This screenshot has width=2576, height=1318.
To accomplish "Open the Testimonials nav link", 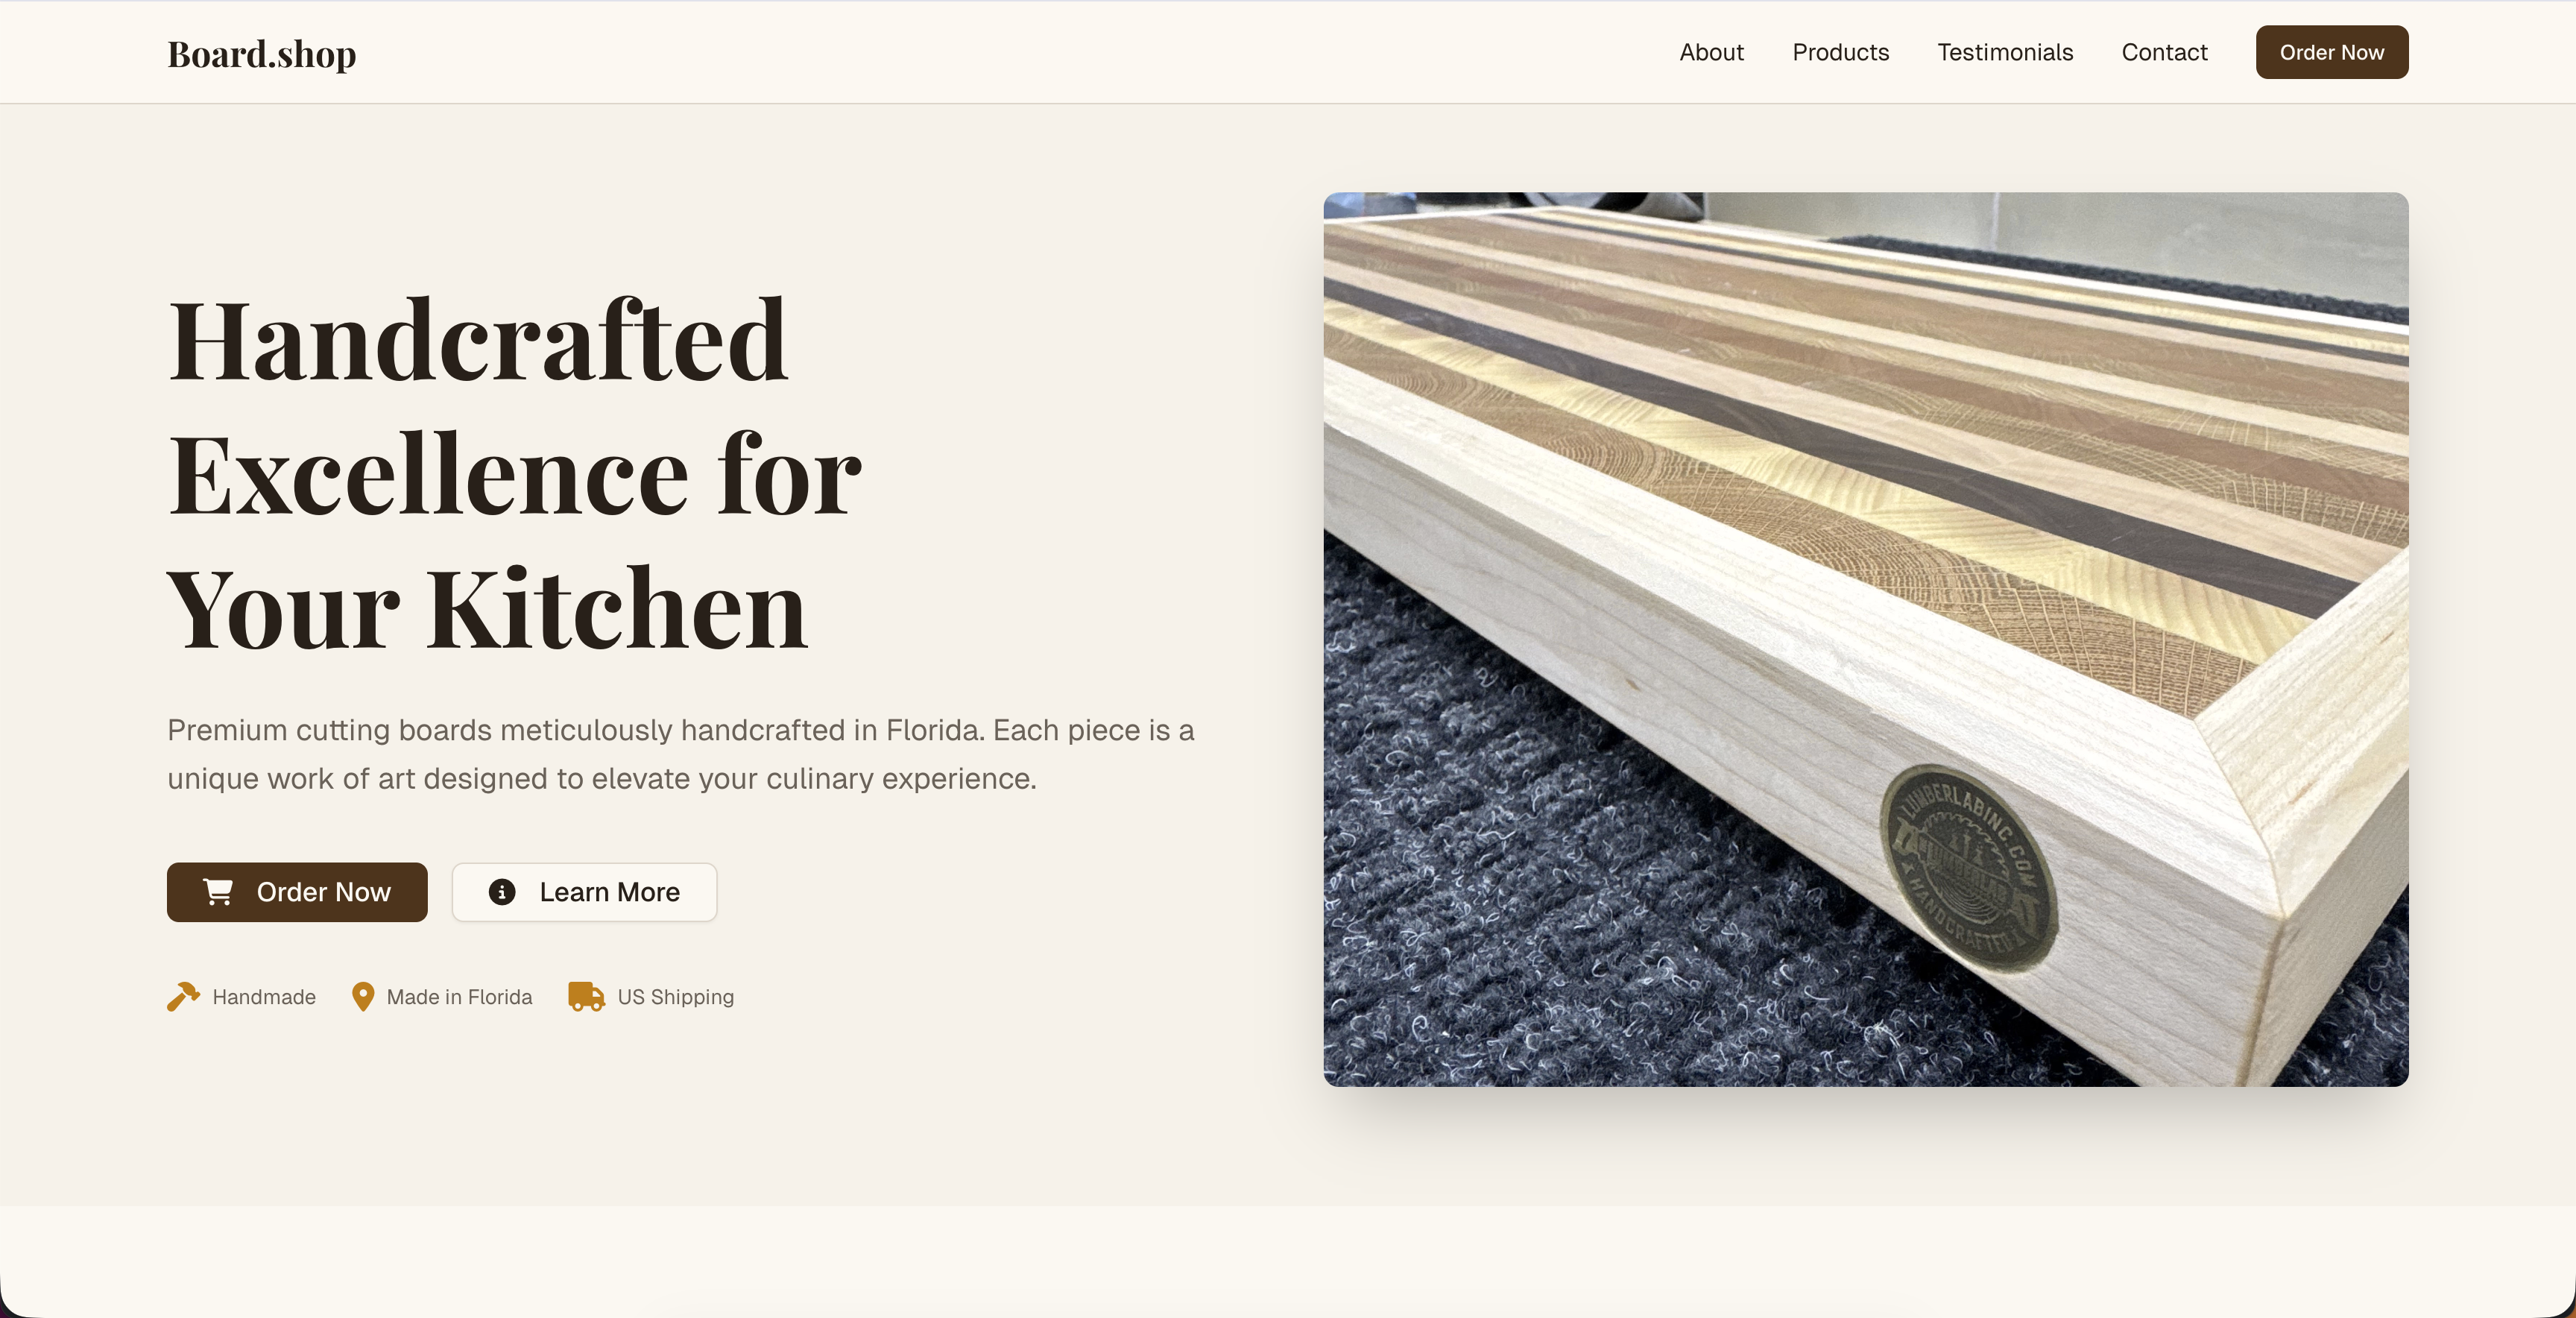I will (2005, 52).
